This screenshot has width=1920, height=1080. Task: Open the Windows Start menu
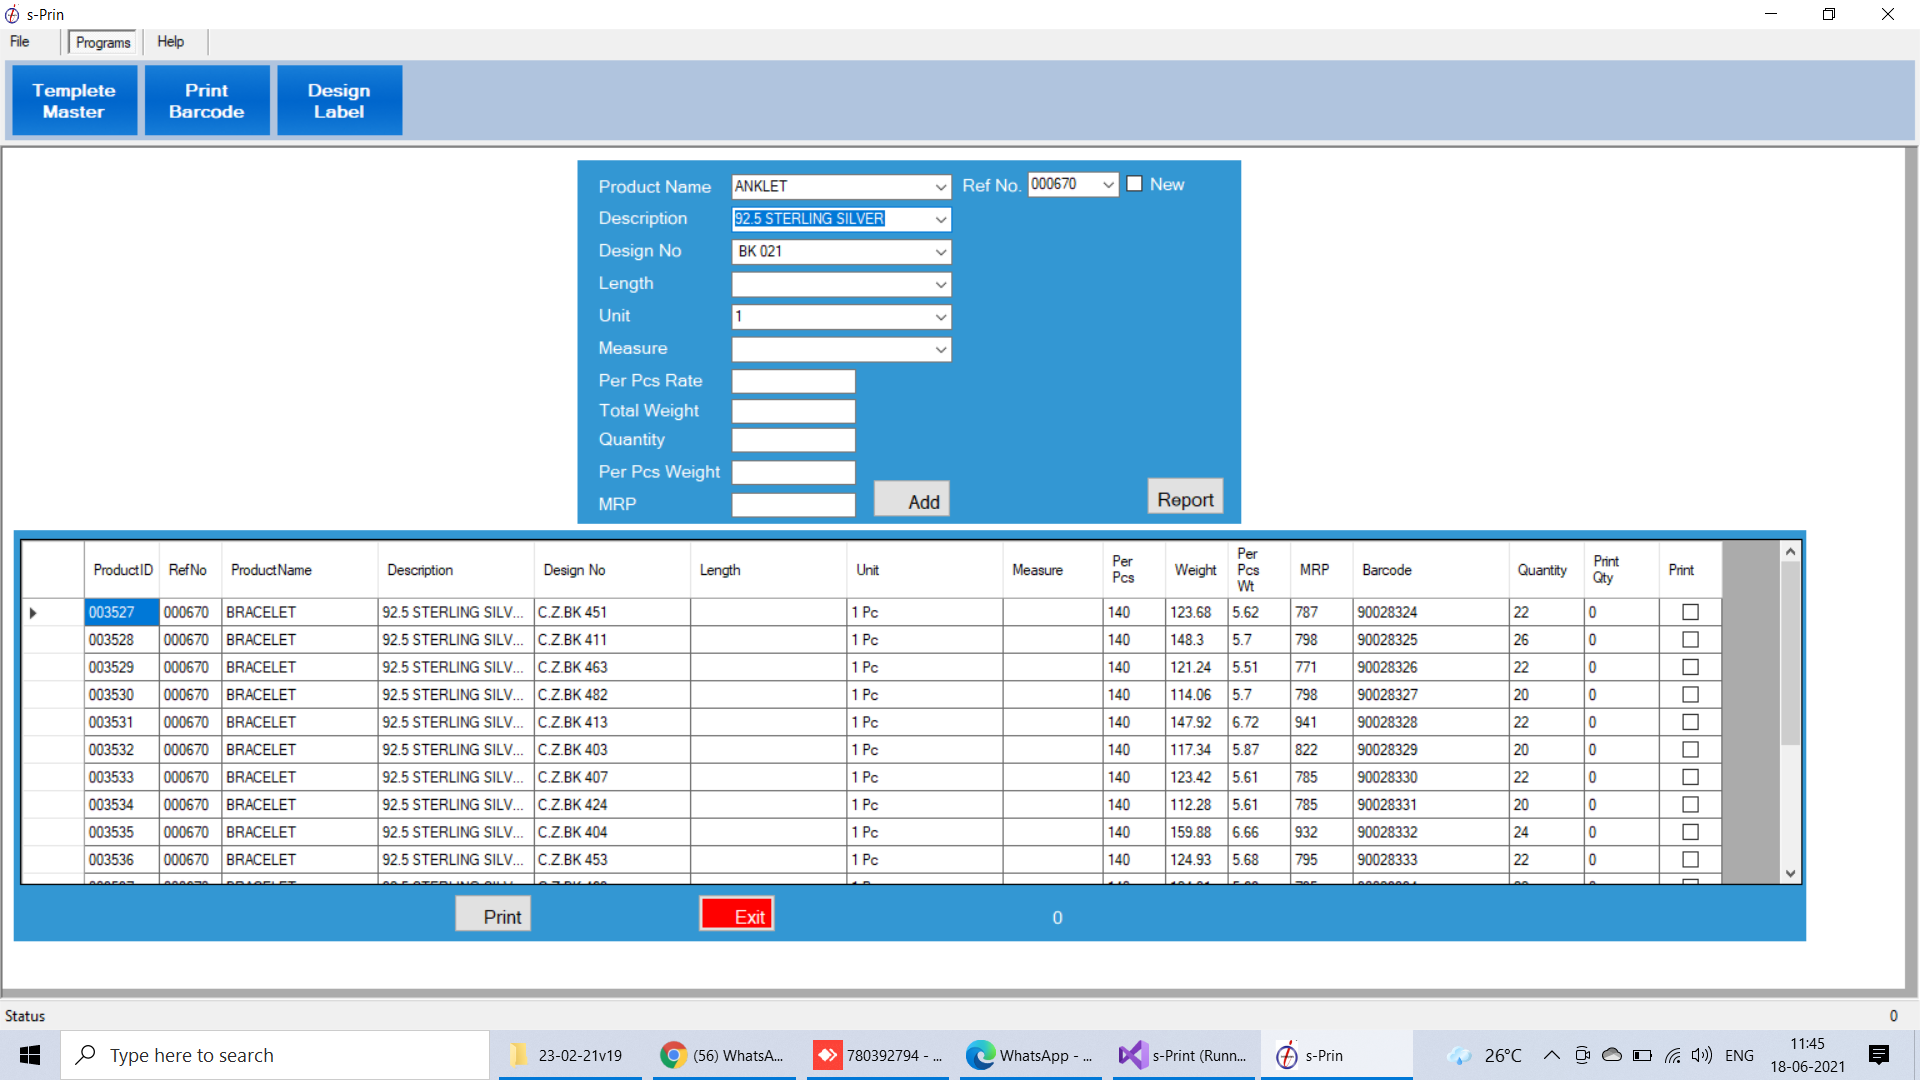click(x=30, y=1055)
